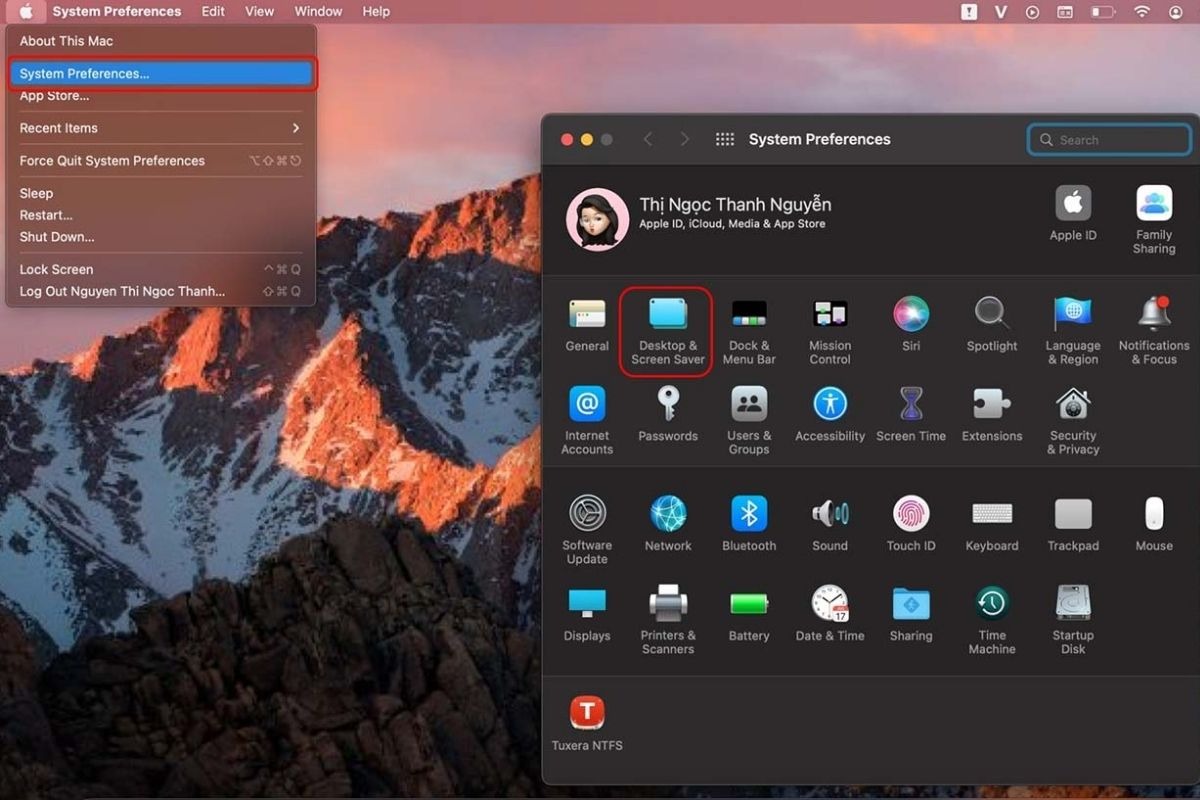
Task: Open the View menu
Action: click(260, 12)
